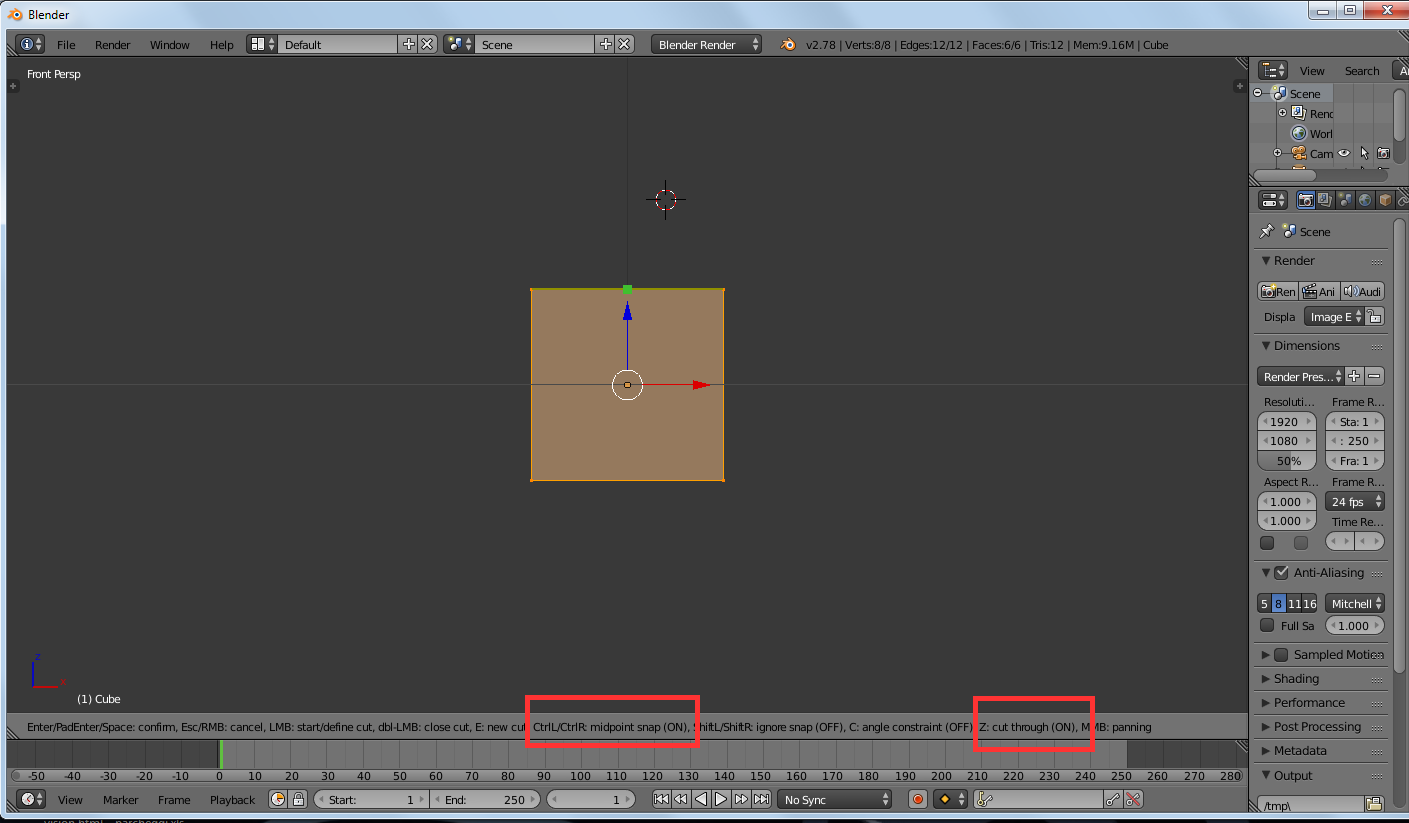Open the Timeline editor type selector
Image resolution: width=1409 pixels, height=823 pixels.
(30, 799)
